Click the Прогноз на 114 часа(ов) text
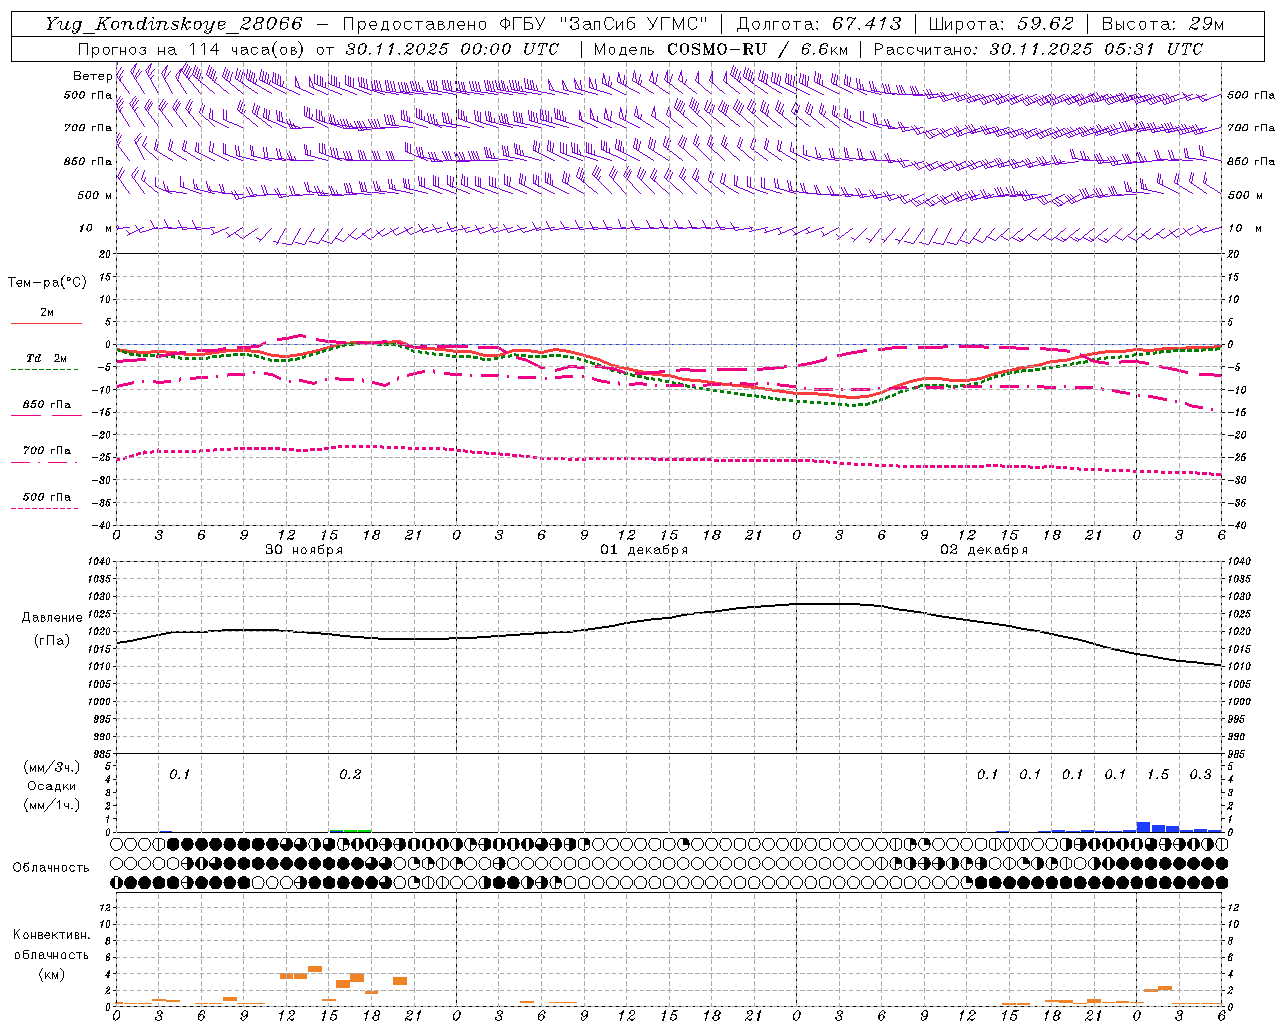Image resolution: width=1280 pixels, height=1024 pixels. pos(193,48)
